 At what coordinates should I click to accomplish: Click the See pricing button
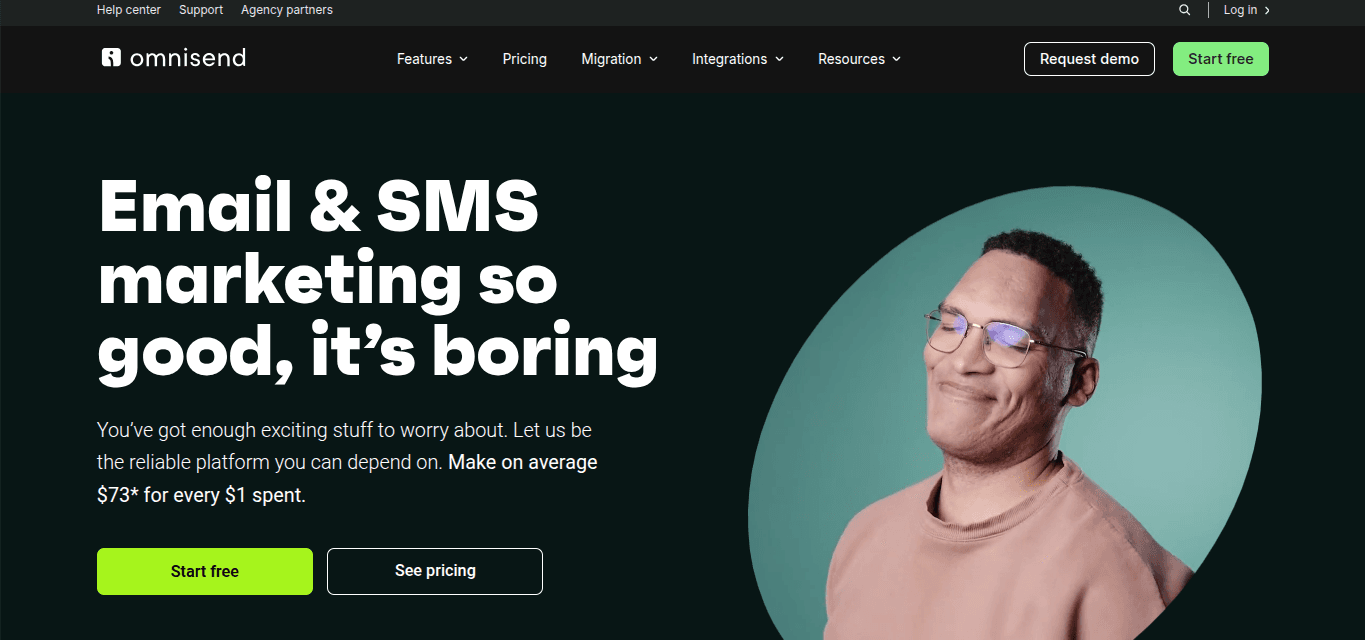click(x=435, y=571)
